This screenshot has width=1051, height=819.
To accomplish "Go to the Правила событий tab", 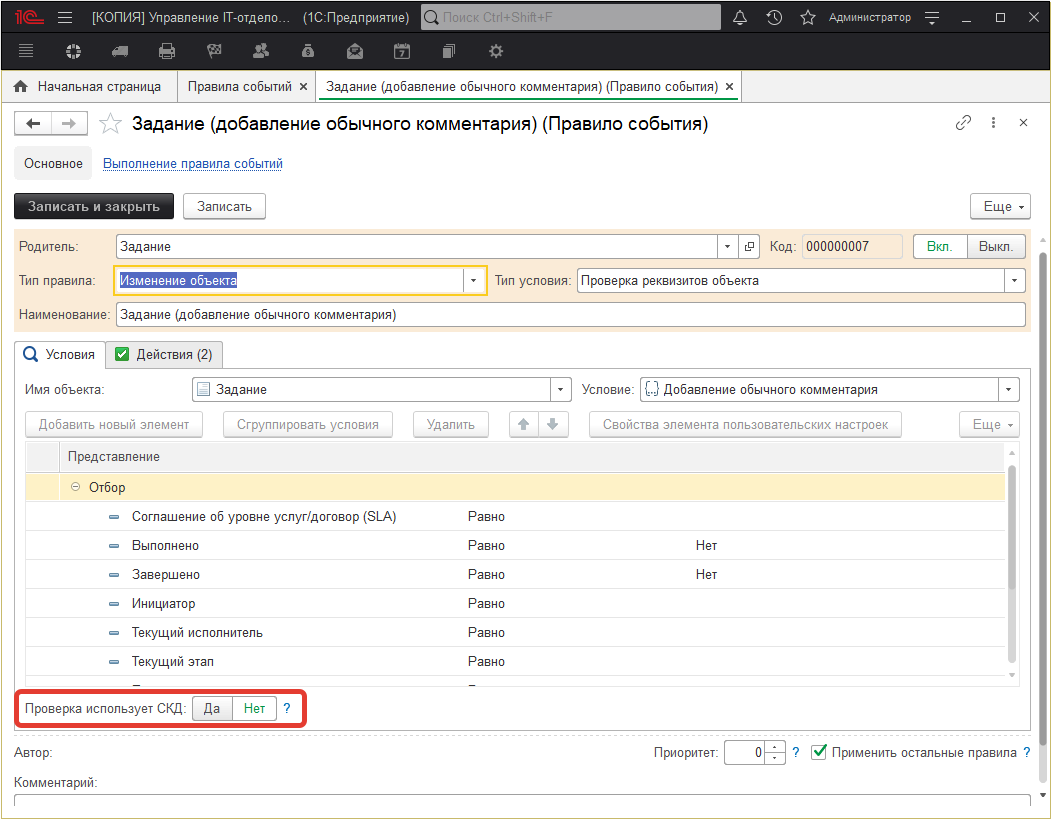I will pyautogui.click(x=240, y=86).
